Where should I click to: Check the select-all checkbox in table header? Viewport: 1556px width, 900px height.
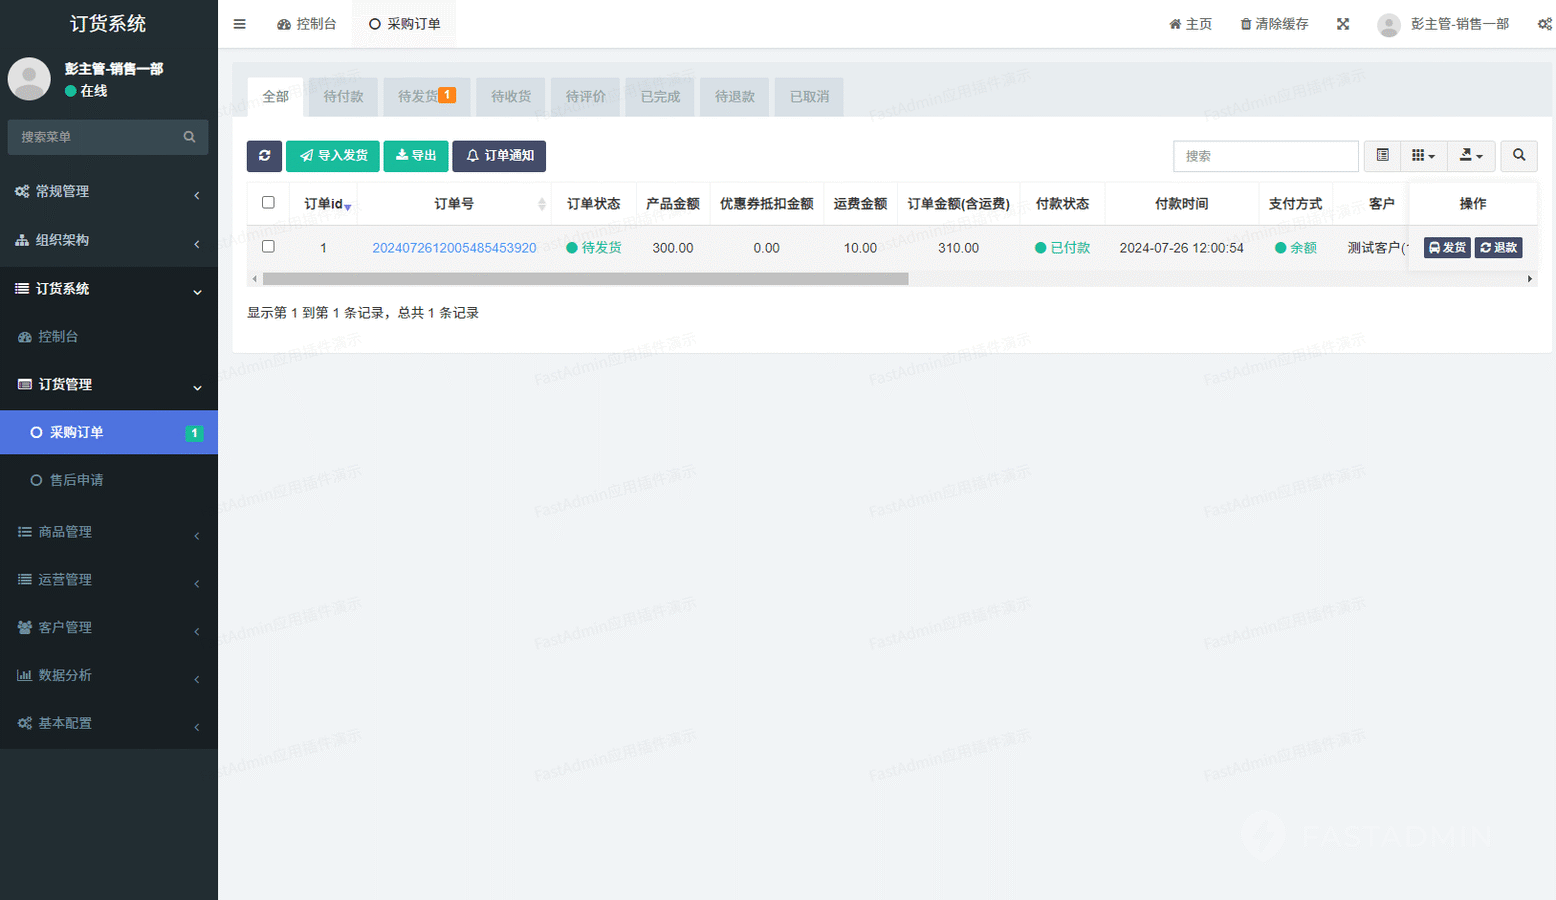pos(268,203)
